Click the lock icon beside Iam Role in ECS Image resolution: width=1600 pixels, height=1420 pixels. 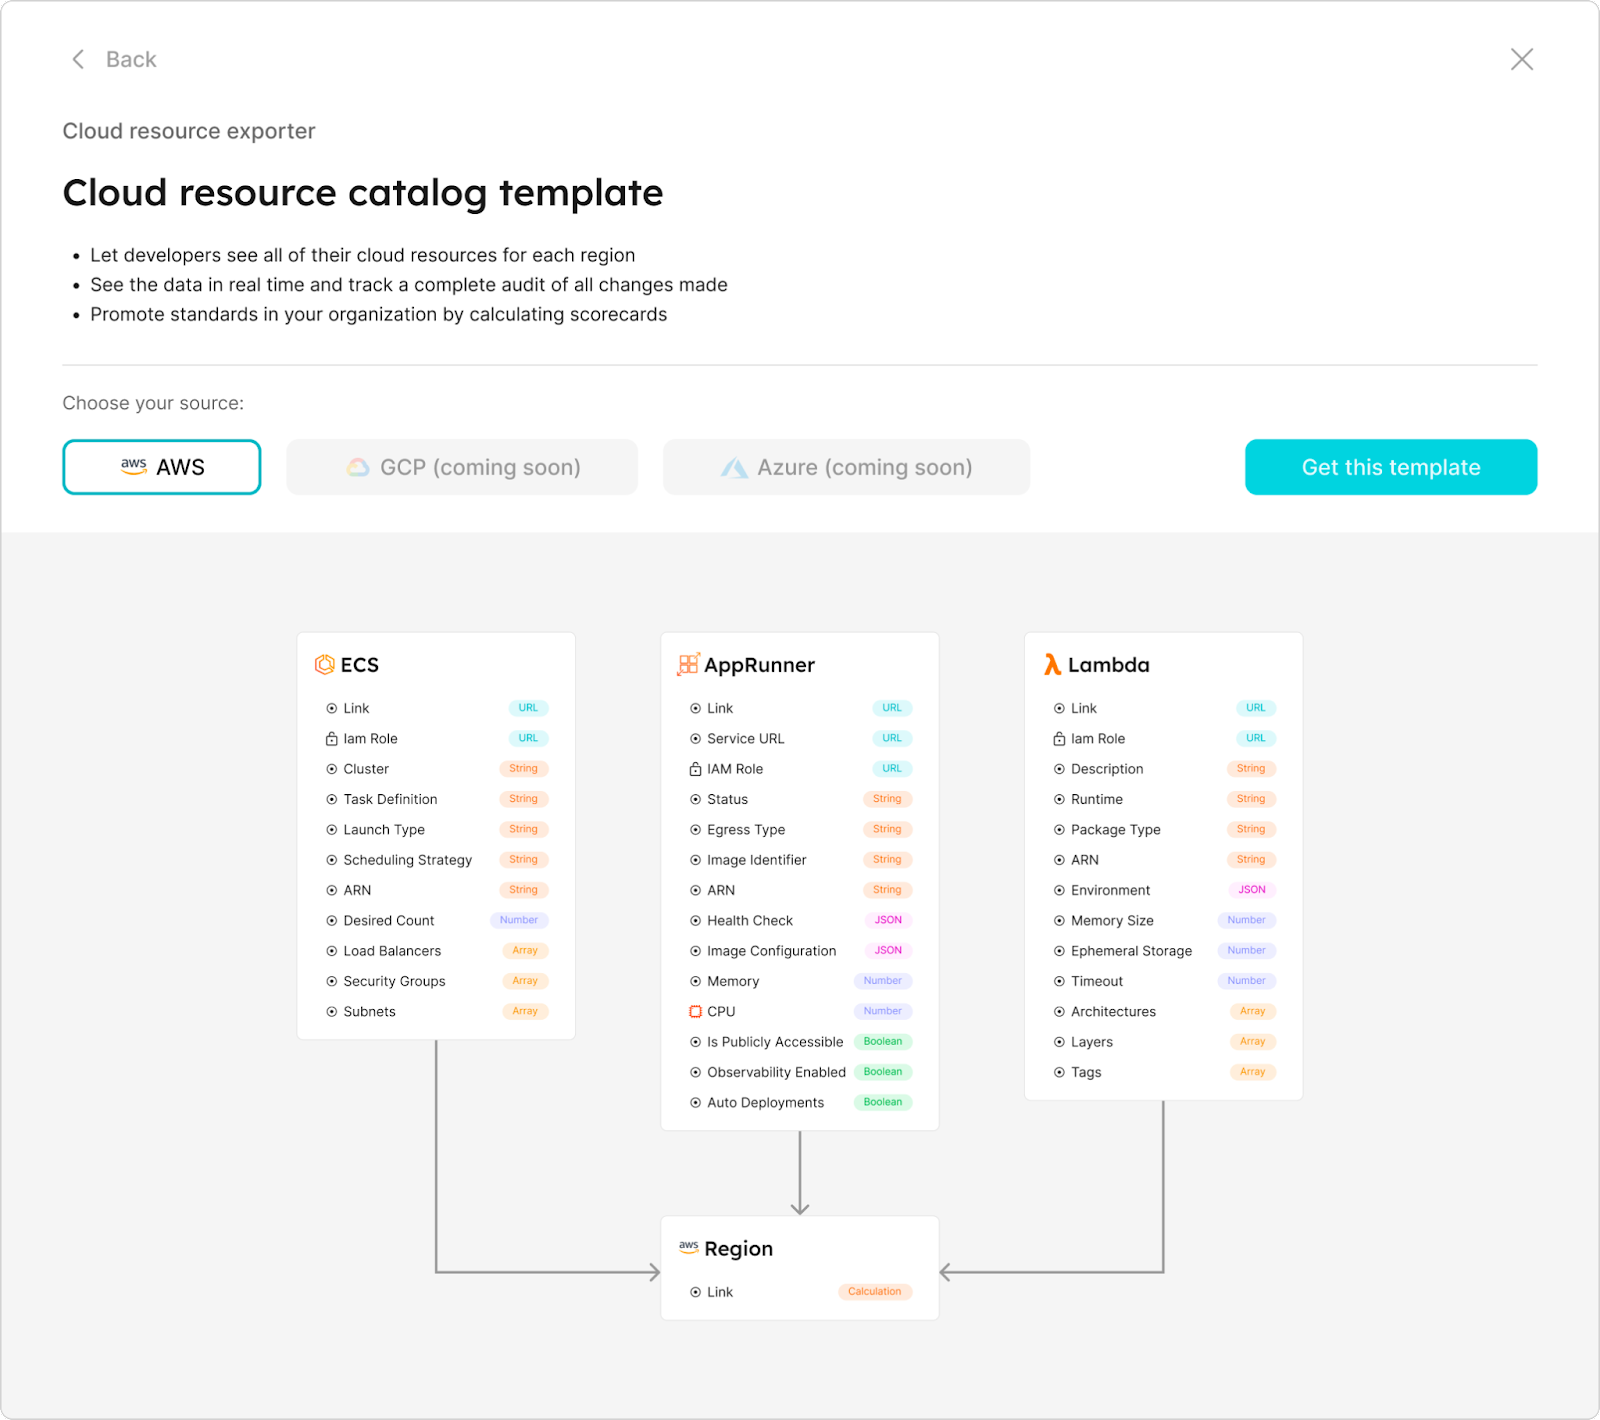[331, 739]
